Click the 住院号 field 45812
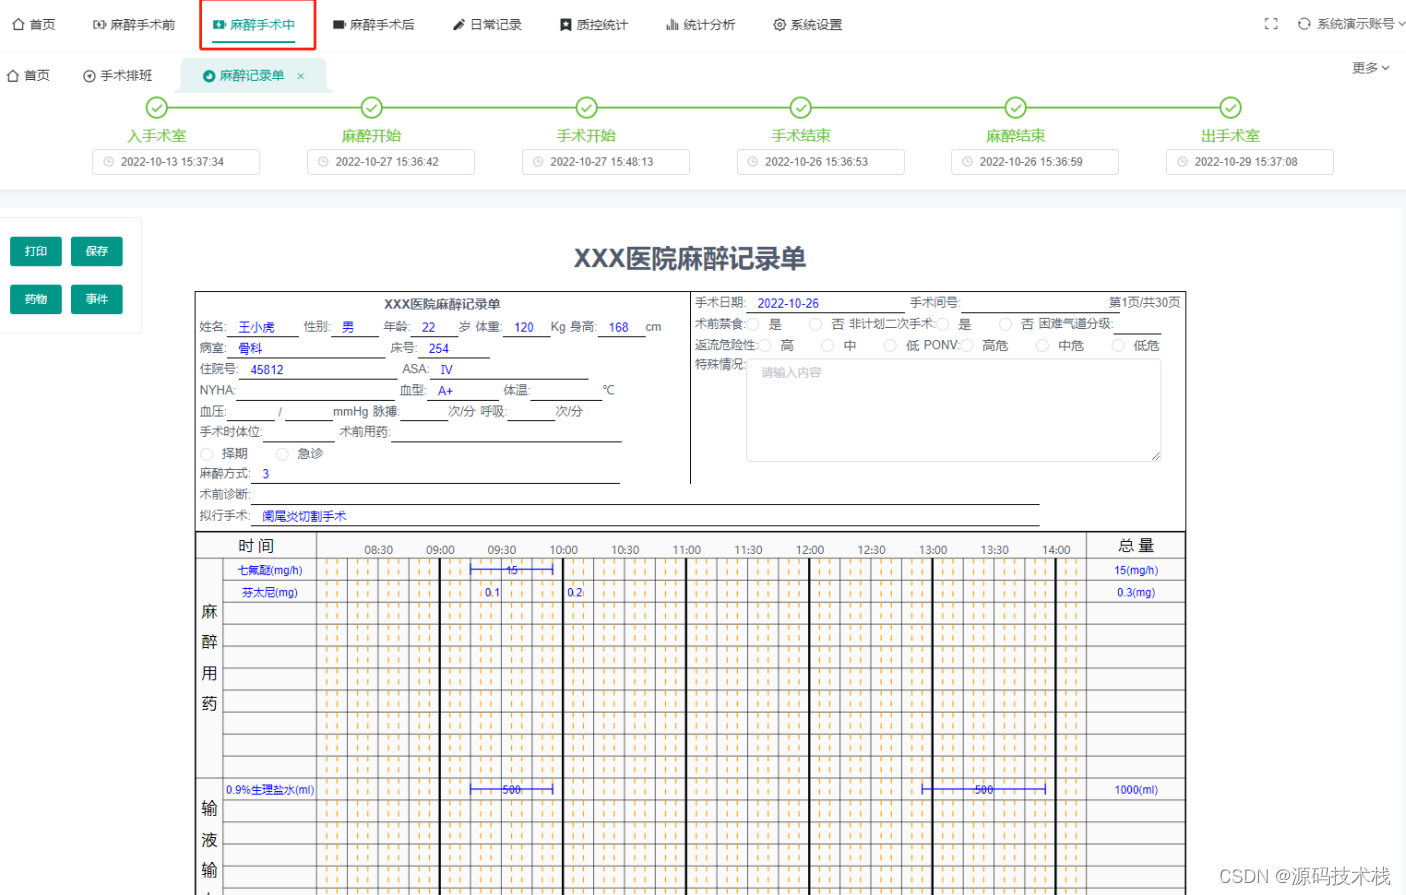Image resolution: width=1406 pixels, height=895 pixels. pos(318,369)
